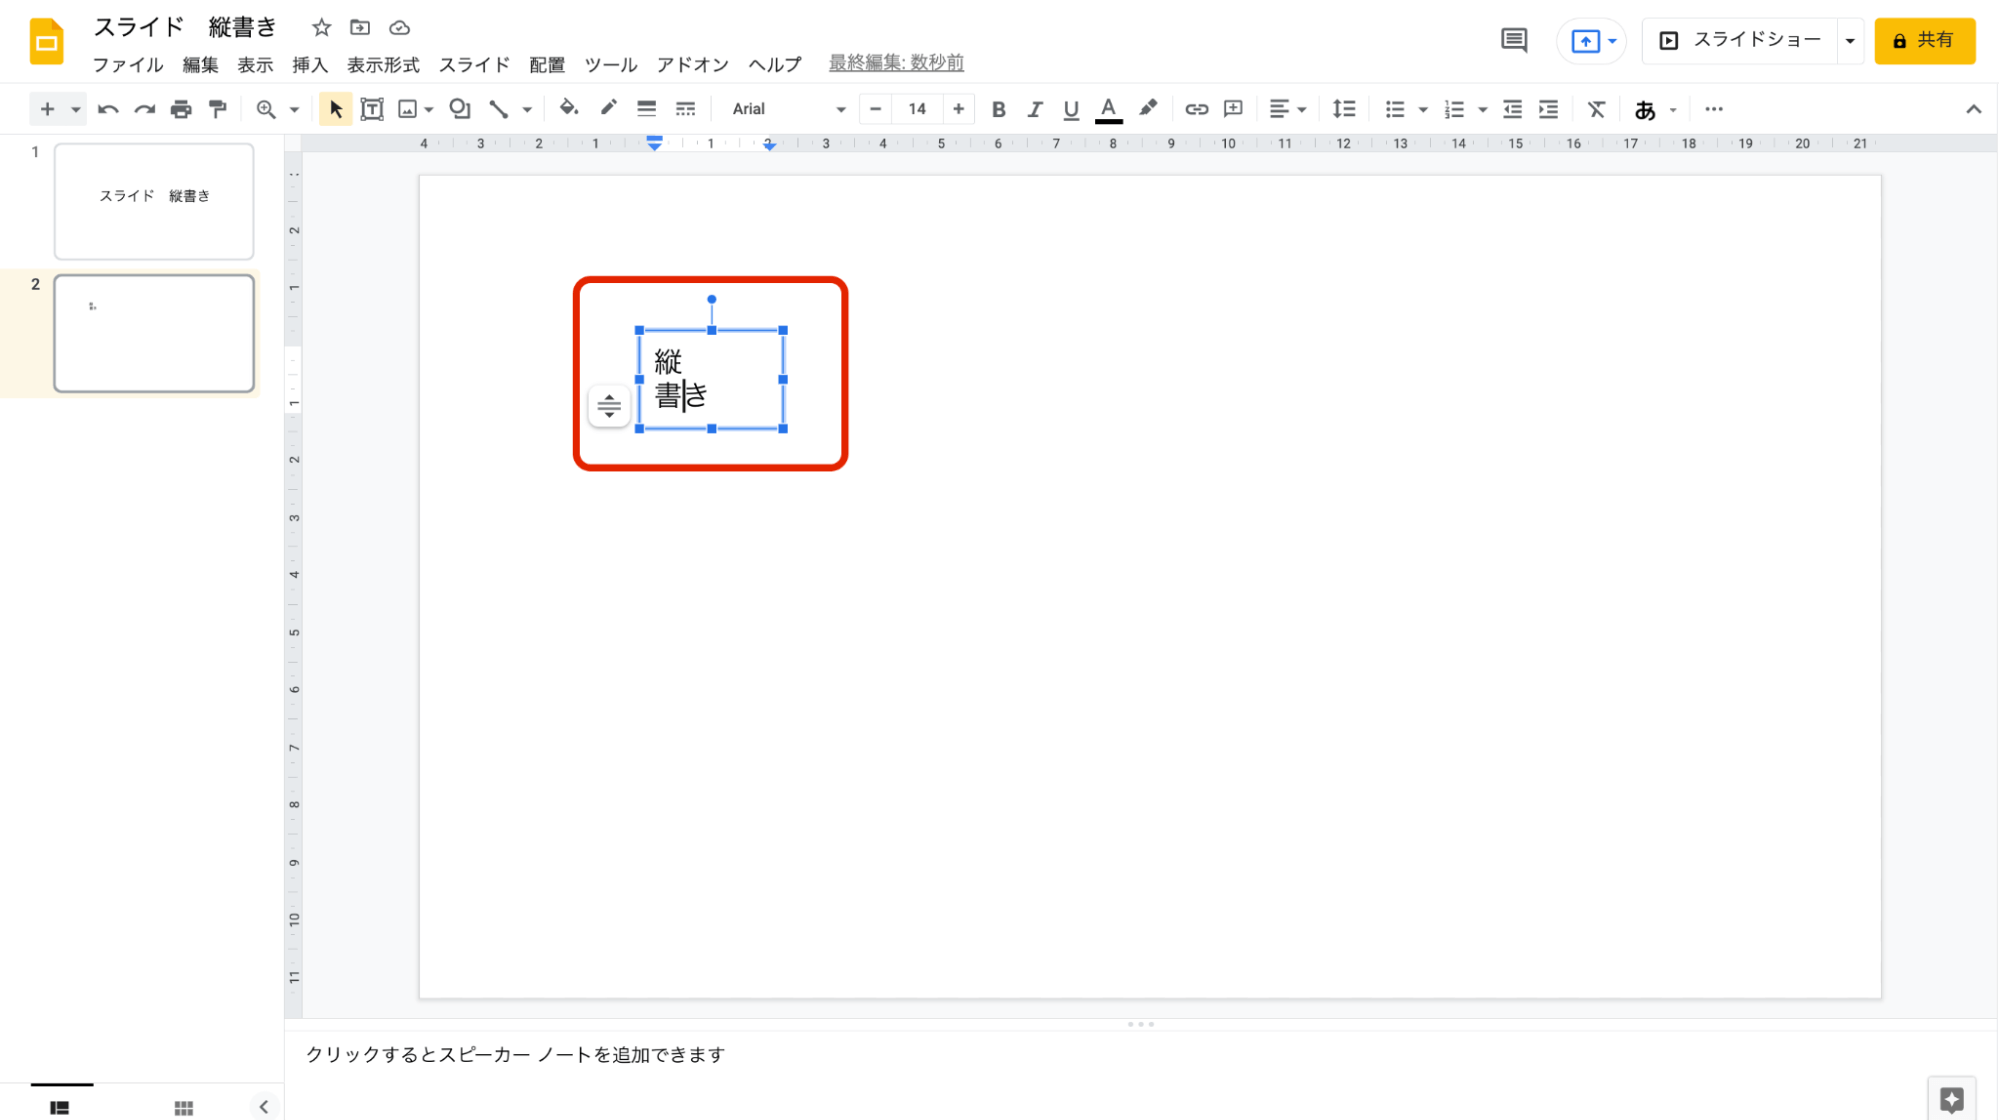The image size is (1999, 1120).
Task: Open the 挿入 menu
Action: pos(310,65)
